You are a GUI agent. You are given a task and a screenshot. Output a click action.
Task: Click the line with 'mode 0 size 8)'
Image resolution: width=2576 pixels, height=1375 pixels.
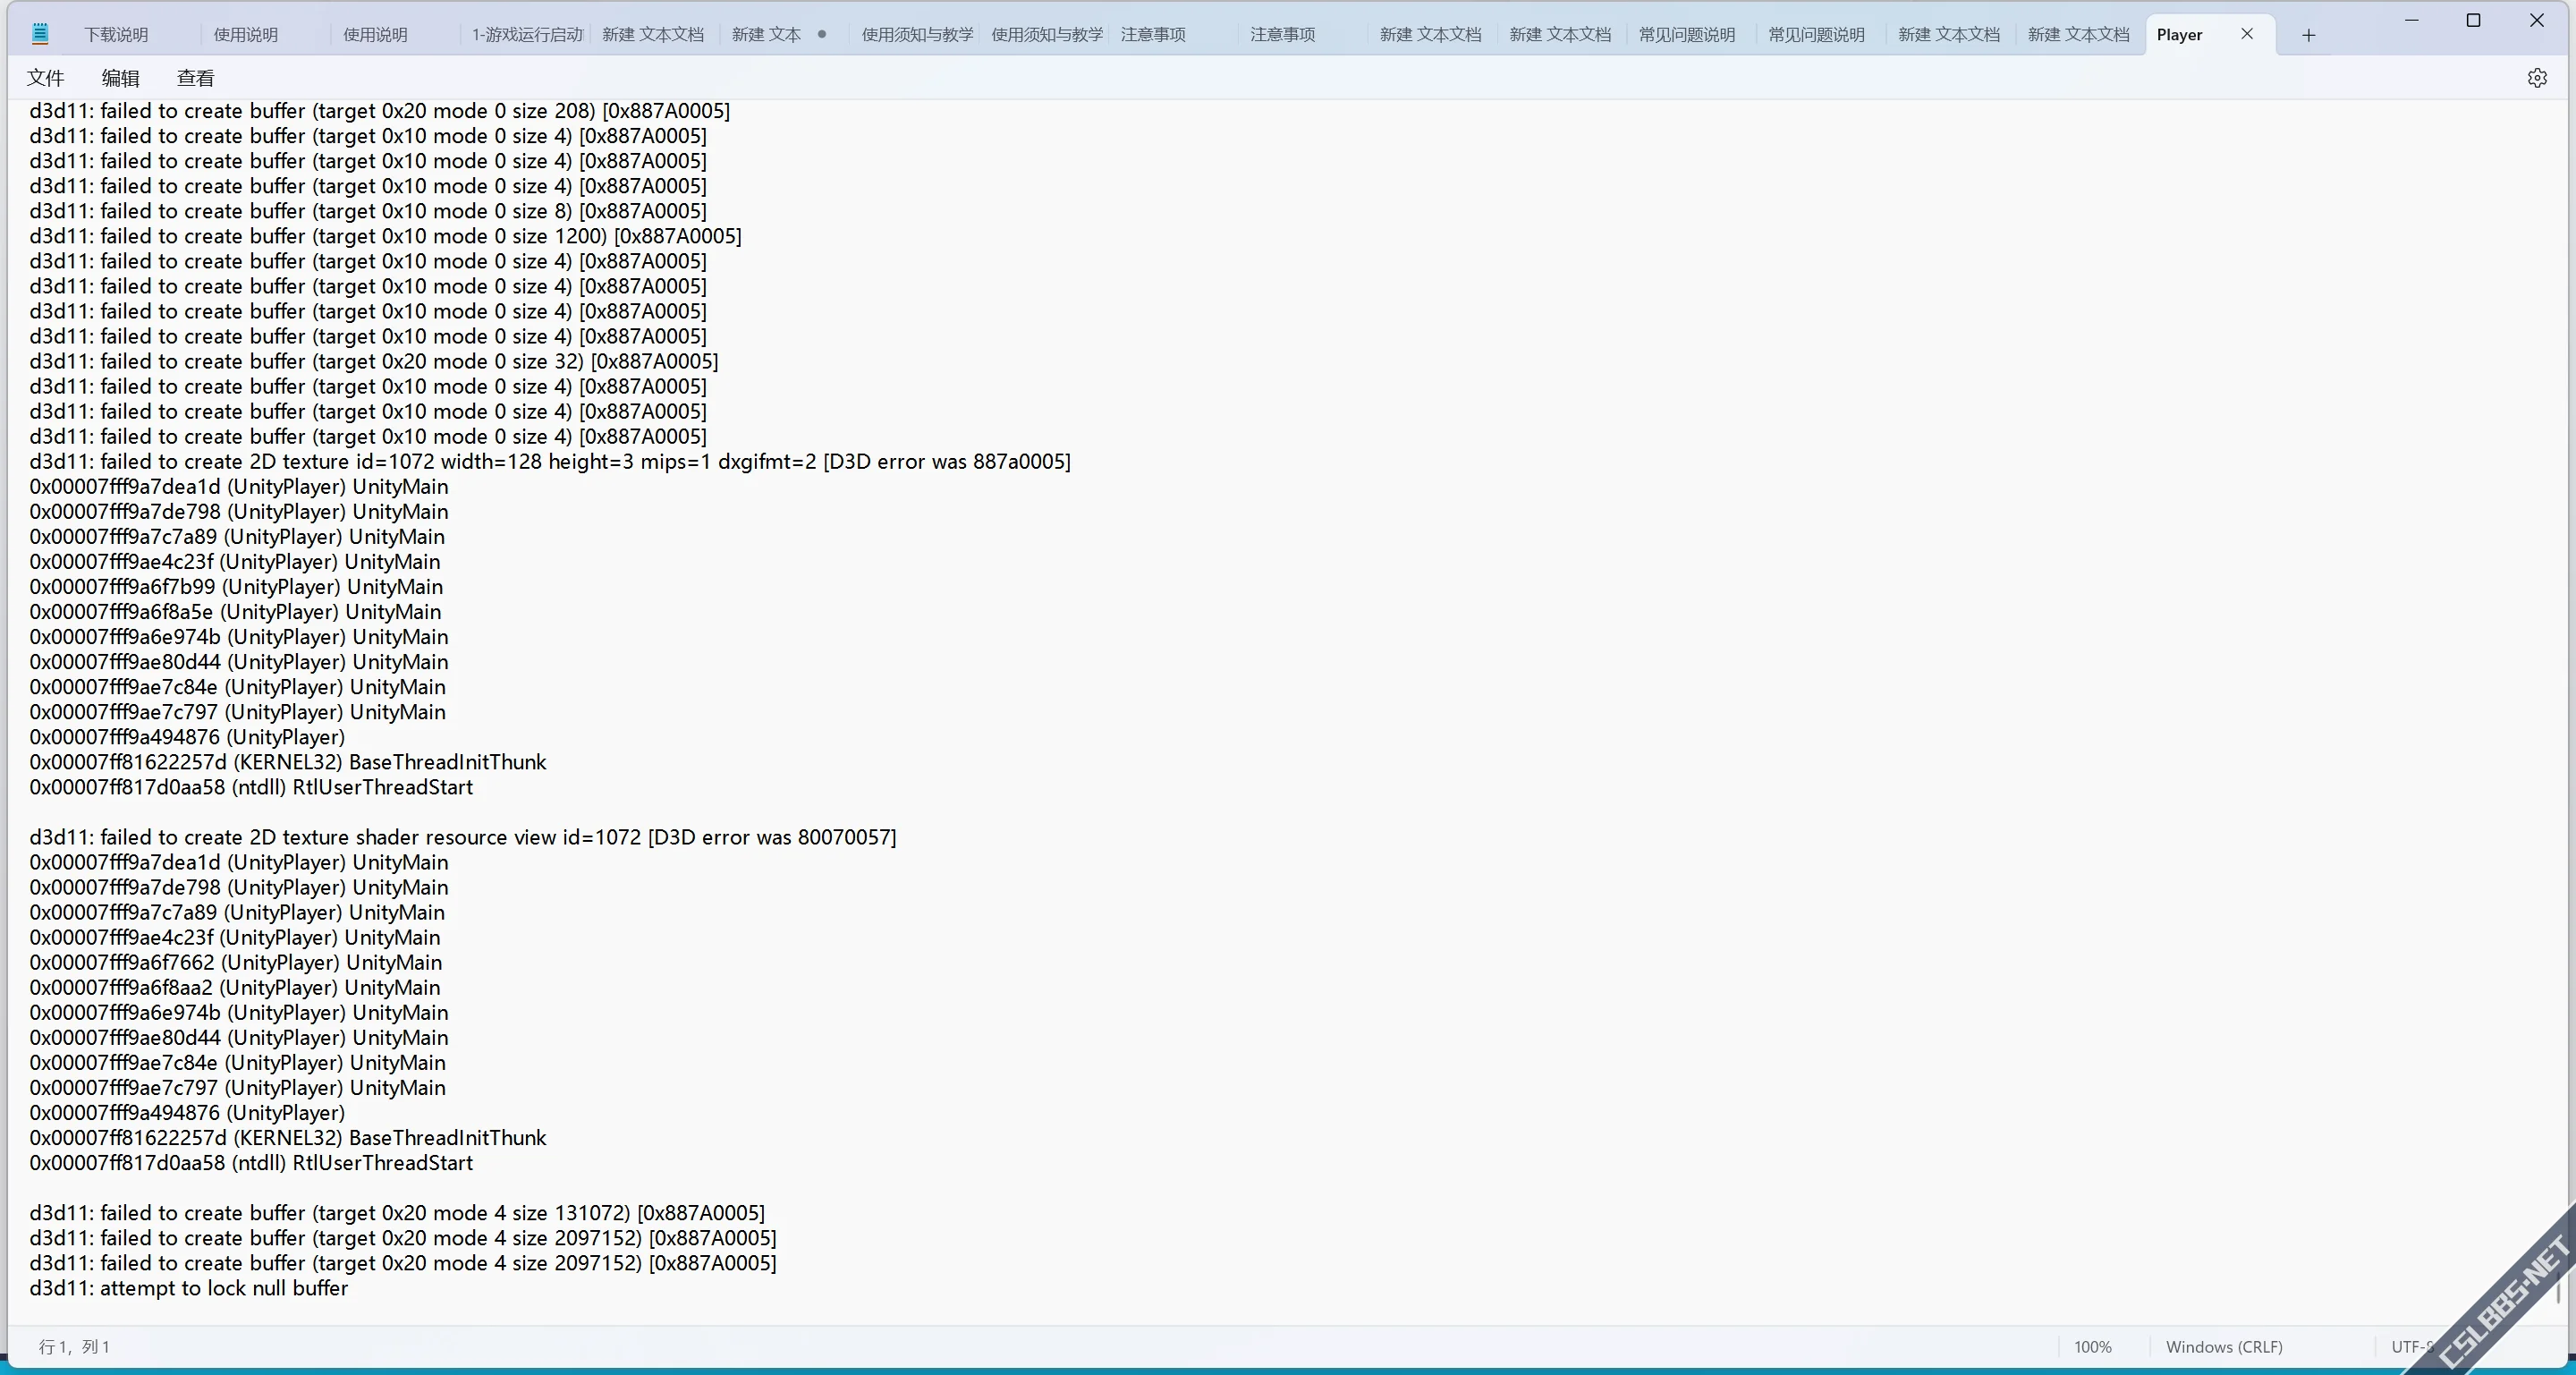click(367, 211)
